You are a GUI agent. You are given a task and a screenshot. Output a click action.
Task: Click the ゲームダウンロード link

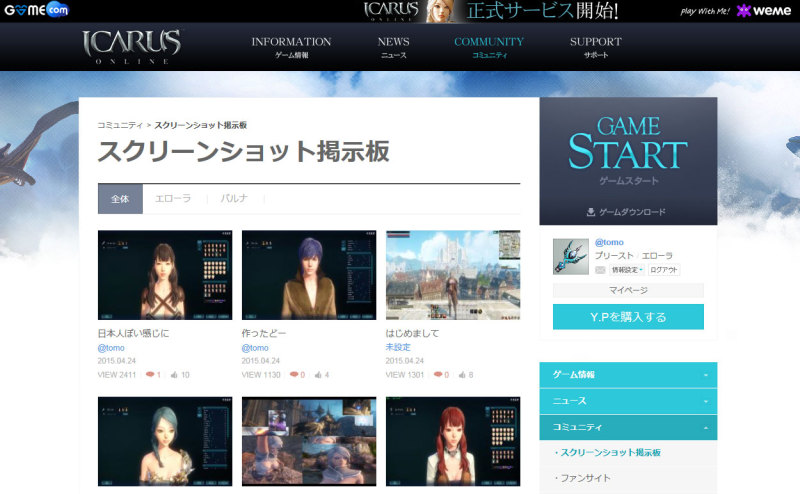click(632, 212)
